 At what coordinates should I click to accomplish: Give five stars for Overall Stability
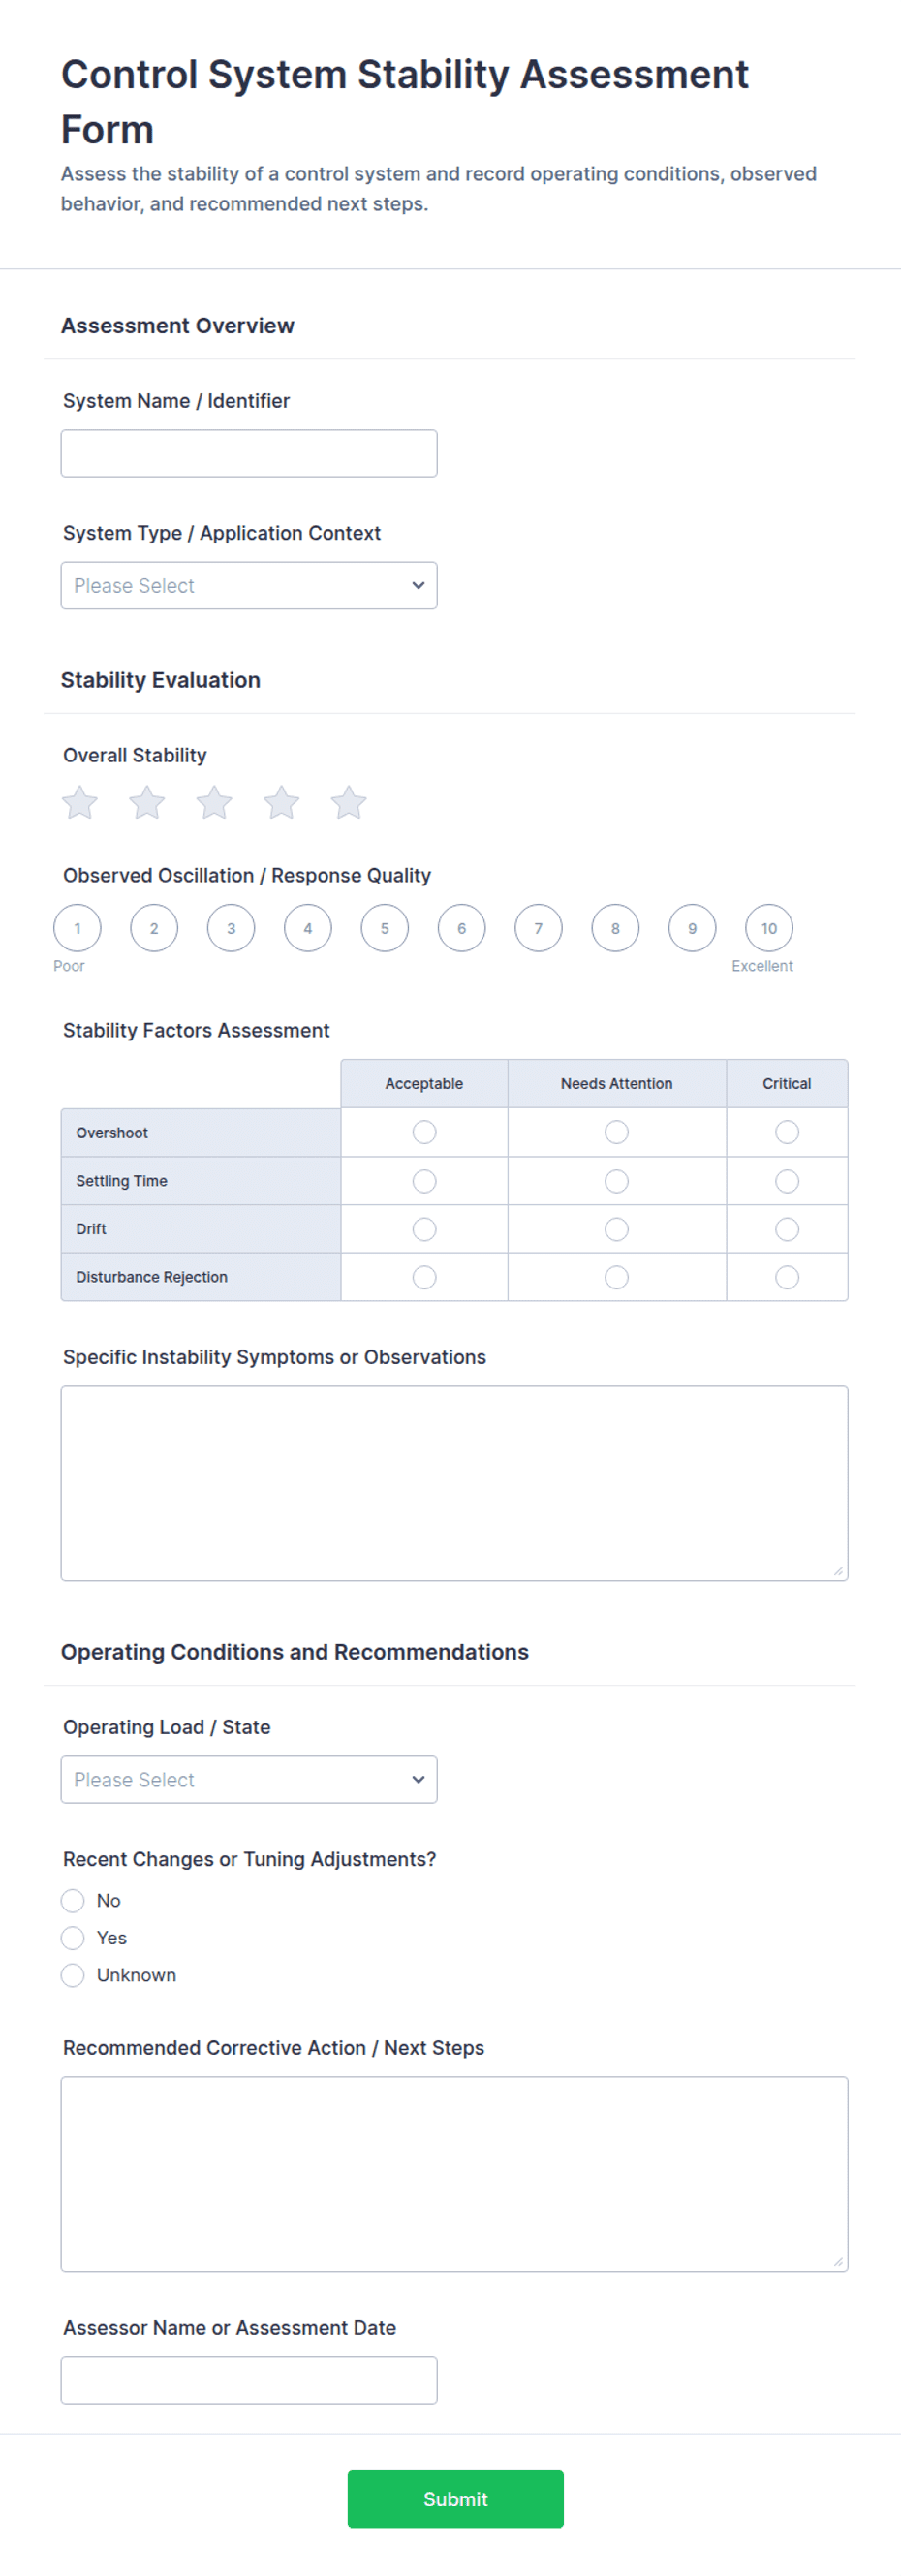coord(348,802)
